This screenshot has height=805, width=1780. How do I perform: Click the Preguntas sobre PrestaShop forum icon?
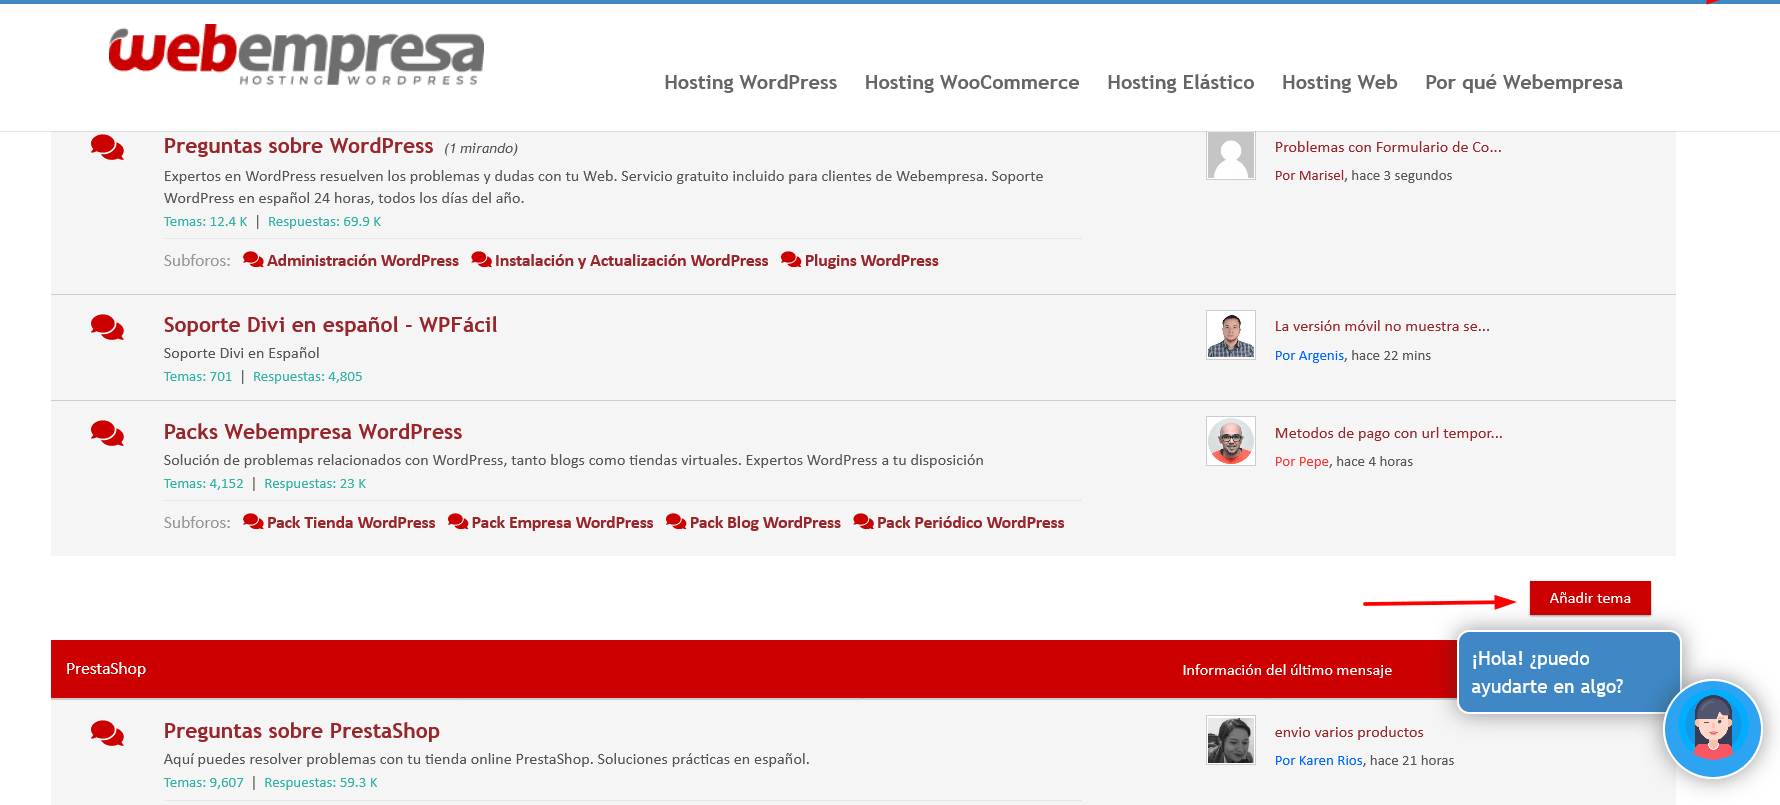point(107,733)
